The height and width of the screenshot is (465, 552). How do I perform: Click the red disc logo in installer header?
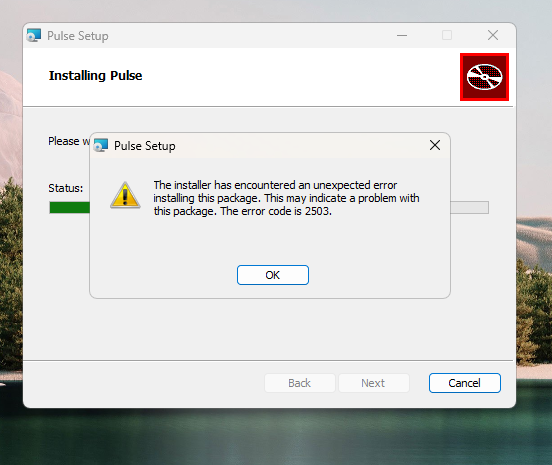tap(484, 77)
